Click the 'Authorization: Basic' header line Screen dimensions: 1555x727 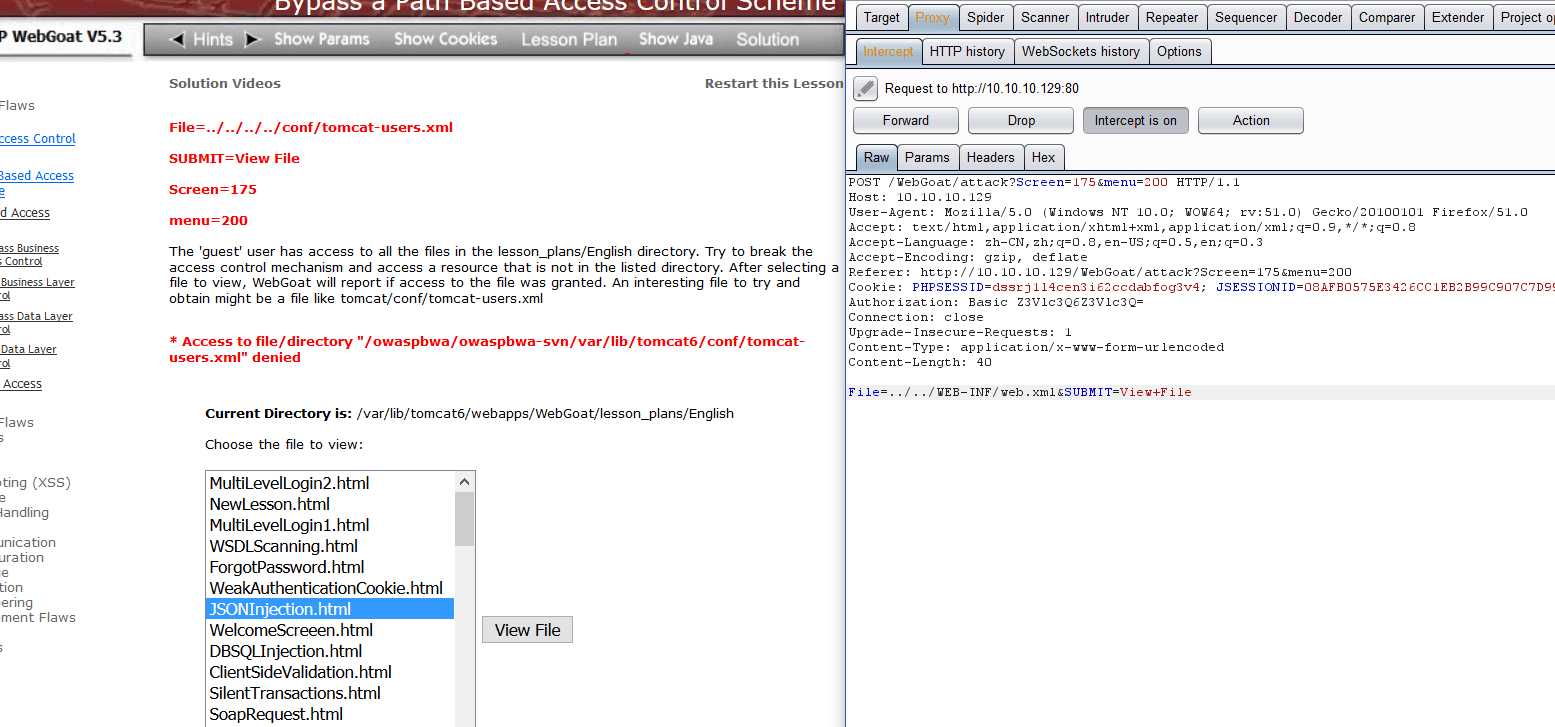(x=996, y=302)
